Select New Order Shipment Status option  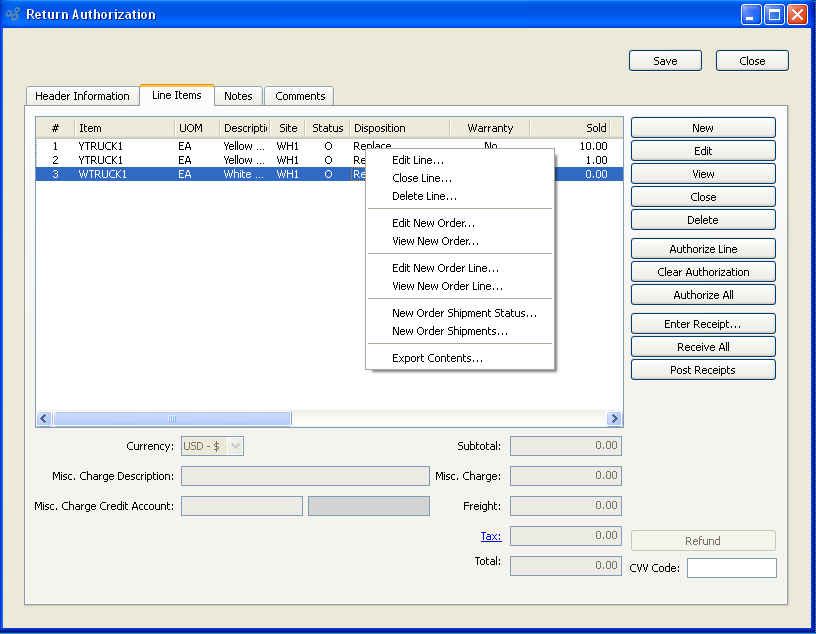464,313
